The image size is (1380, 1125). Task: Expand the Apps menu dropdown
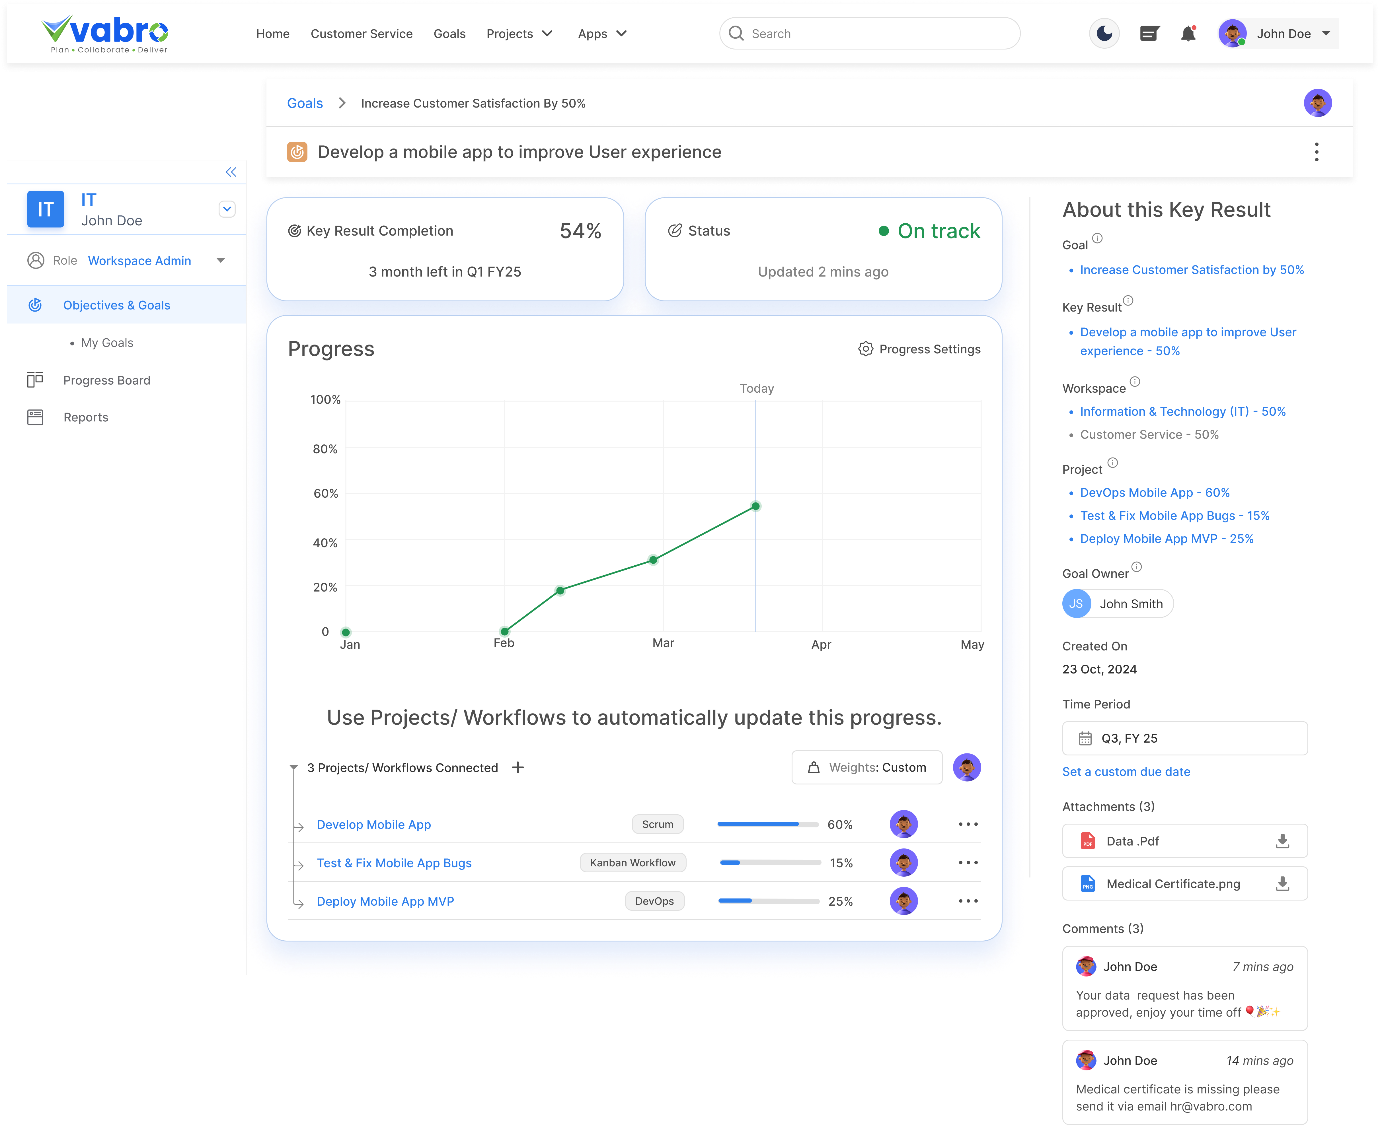(x=602, y=34)
